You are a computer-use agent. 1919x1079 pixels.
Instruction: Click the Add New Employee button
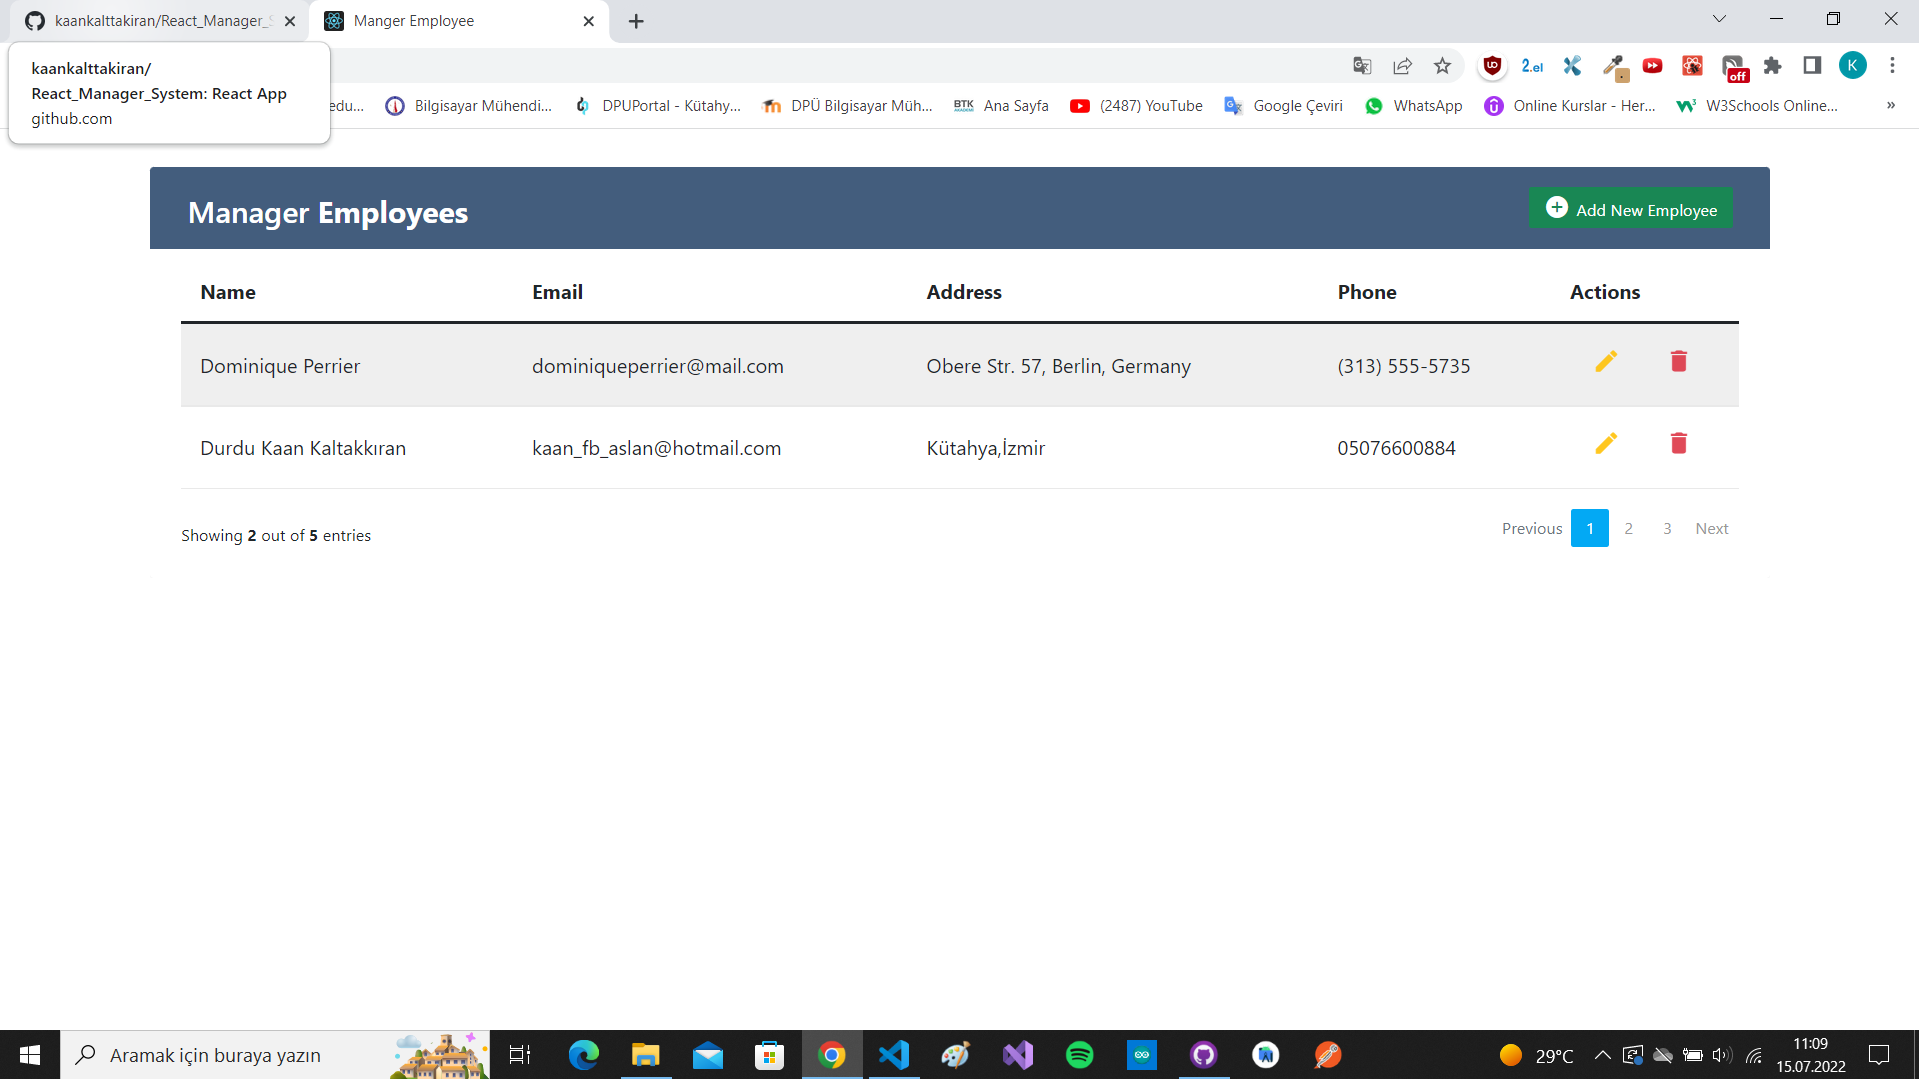click(x=1630, y=208)
